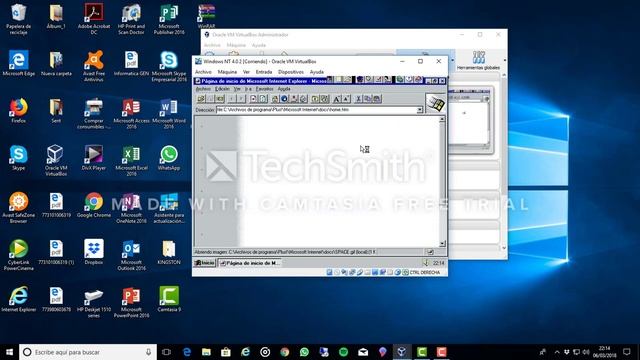Open Microsoft Store from the taskbar

(226, 352)
